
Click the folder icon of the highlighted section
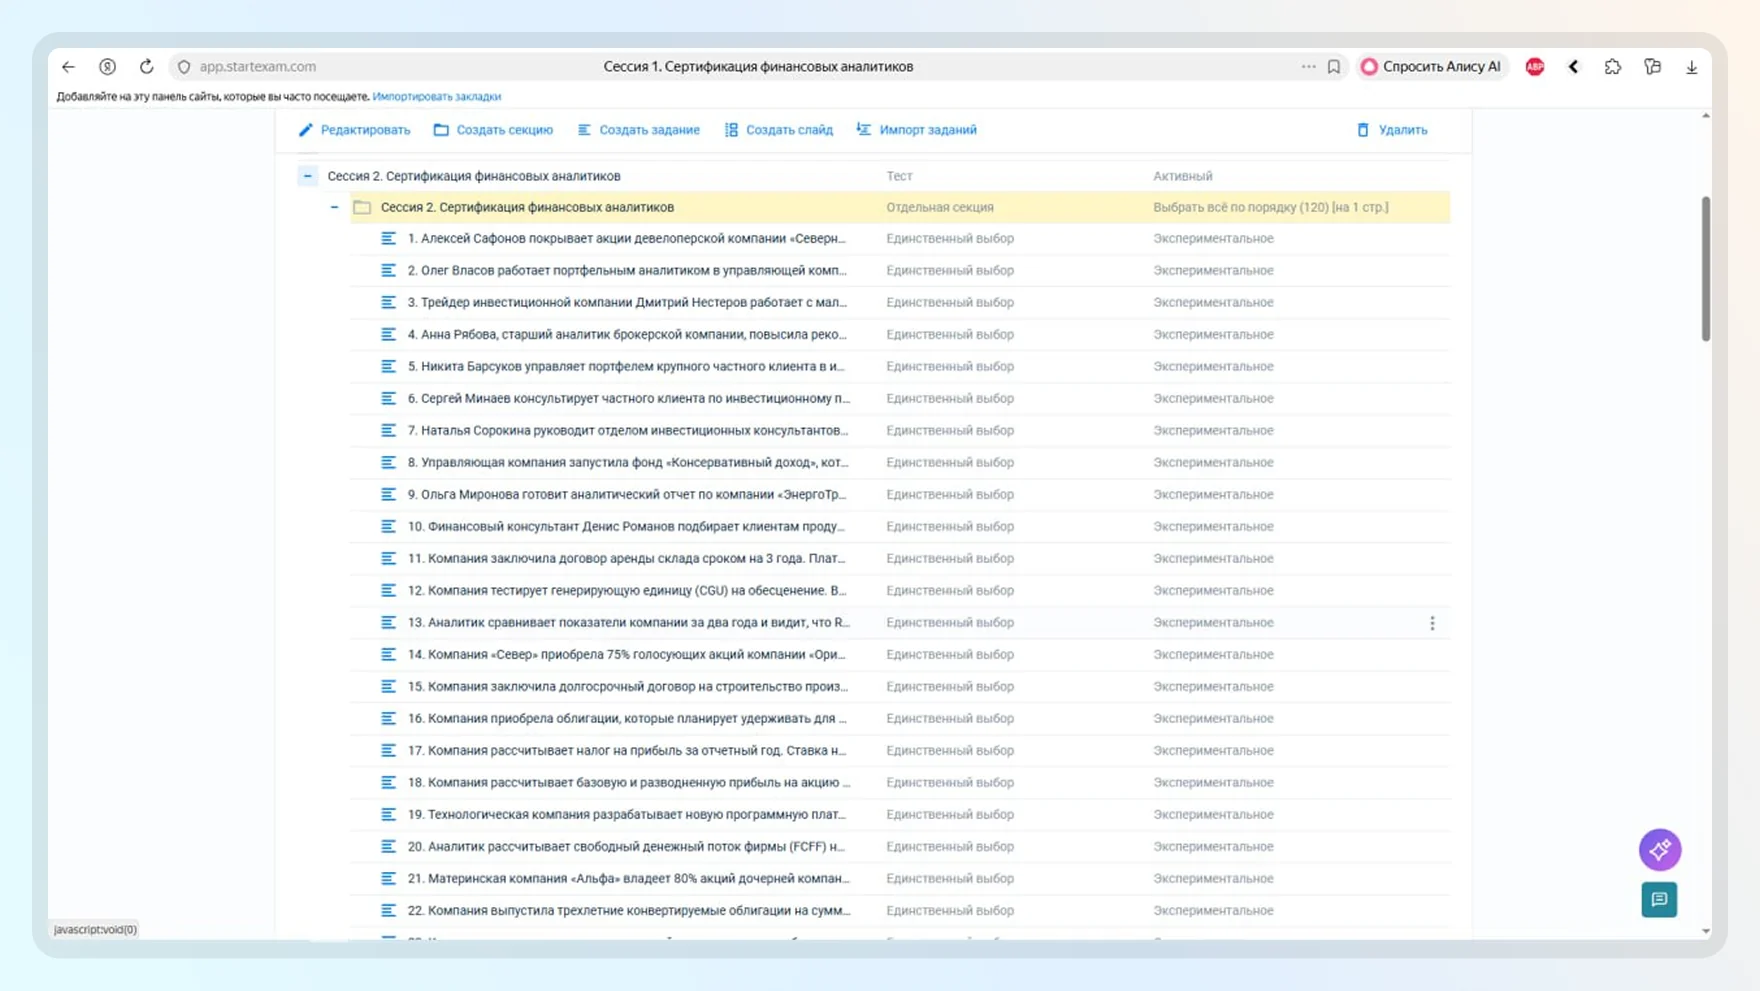tap(362, 208)
